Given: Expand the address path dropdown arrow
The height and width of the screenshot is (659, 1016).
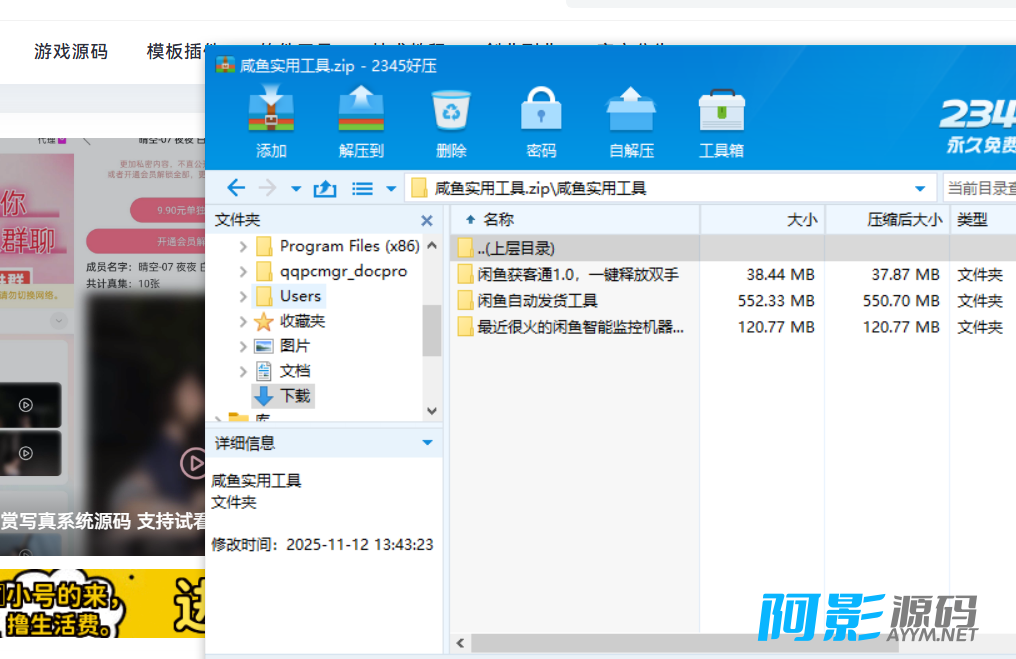Looking at the screenshot, I should coord(920,188).
